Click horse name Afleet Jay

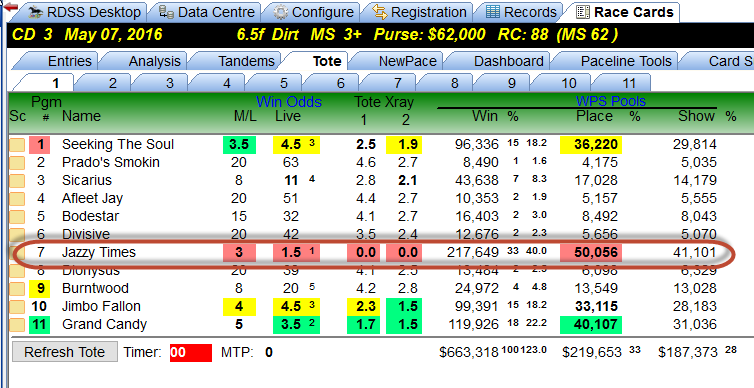point(92,199)
